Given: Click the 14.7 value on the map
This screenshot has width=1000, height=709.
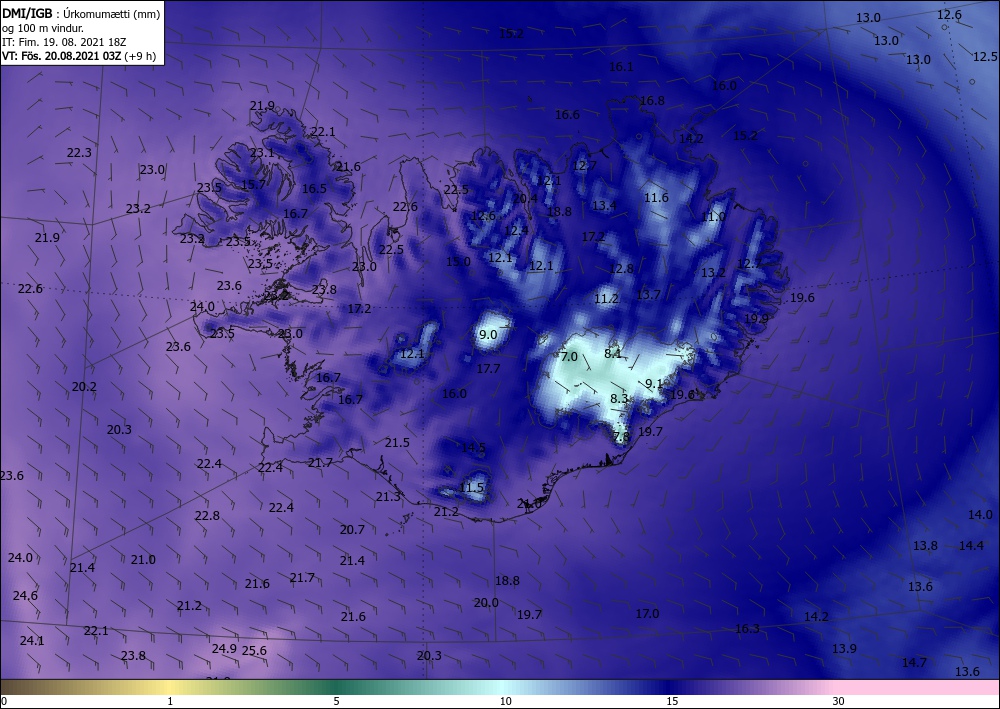Looking at the screenshot, I should [914, 662].
